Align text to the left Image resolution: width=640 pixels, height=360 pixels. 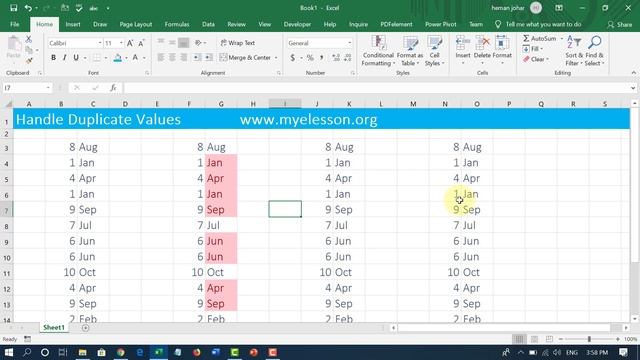(161, 58)
